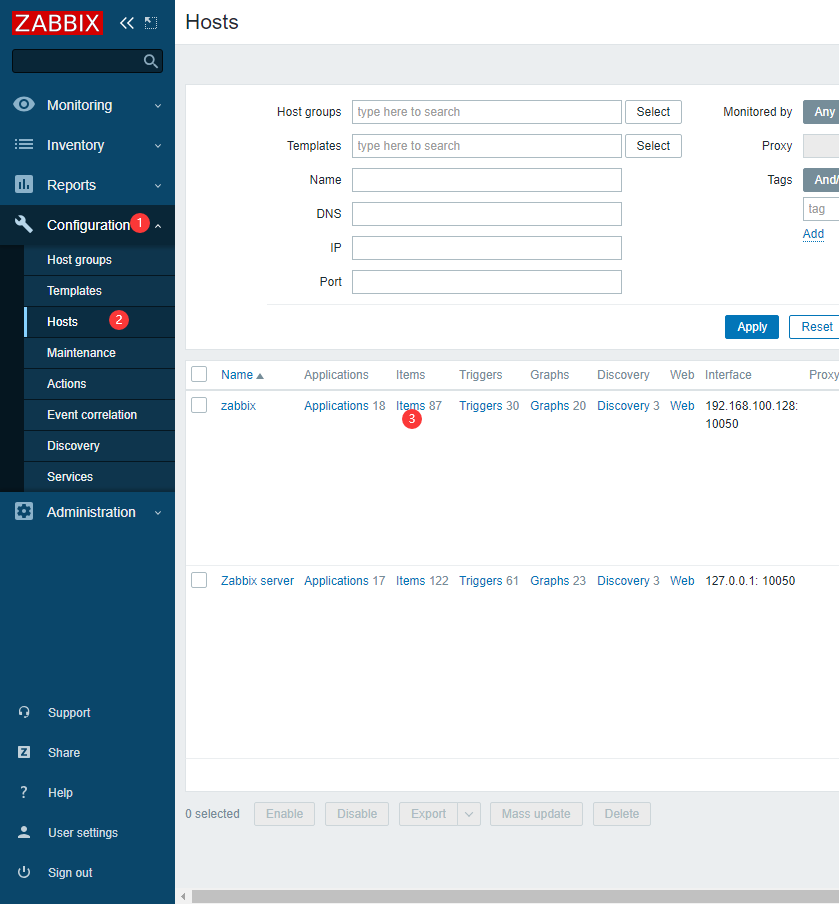Open Templates submenu item

99,291
